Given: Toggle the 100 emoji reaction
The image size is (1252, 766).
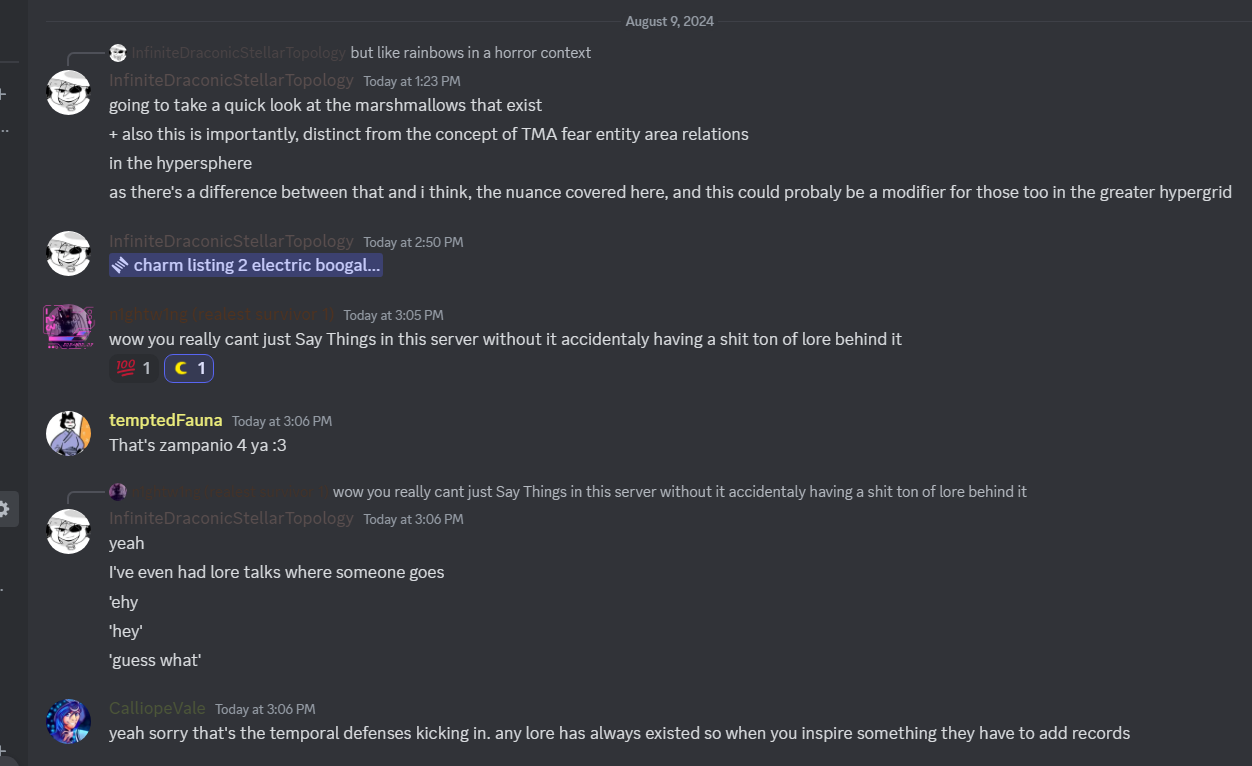Looking at the screenshot, I should pyautogui.click(x=134, y=369).
